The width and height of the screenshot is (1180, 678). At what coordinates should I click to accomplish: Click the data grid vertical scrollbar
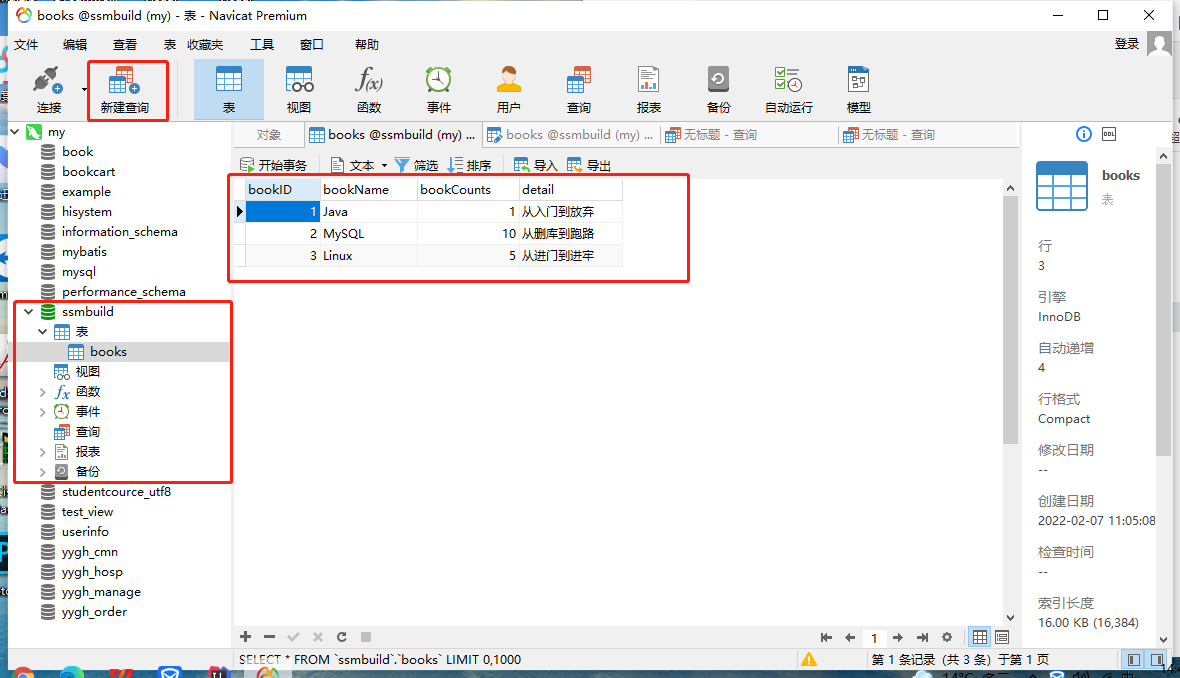(1010, 320)
